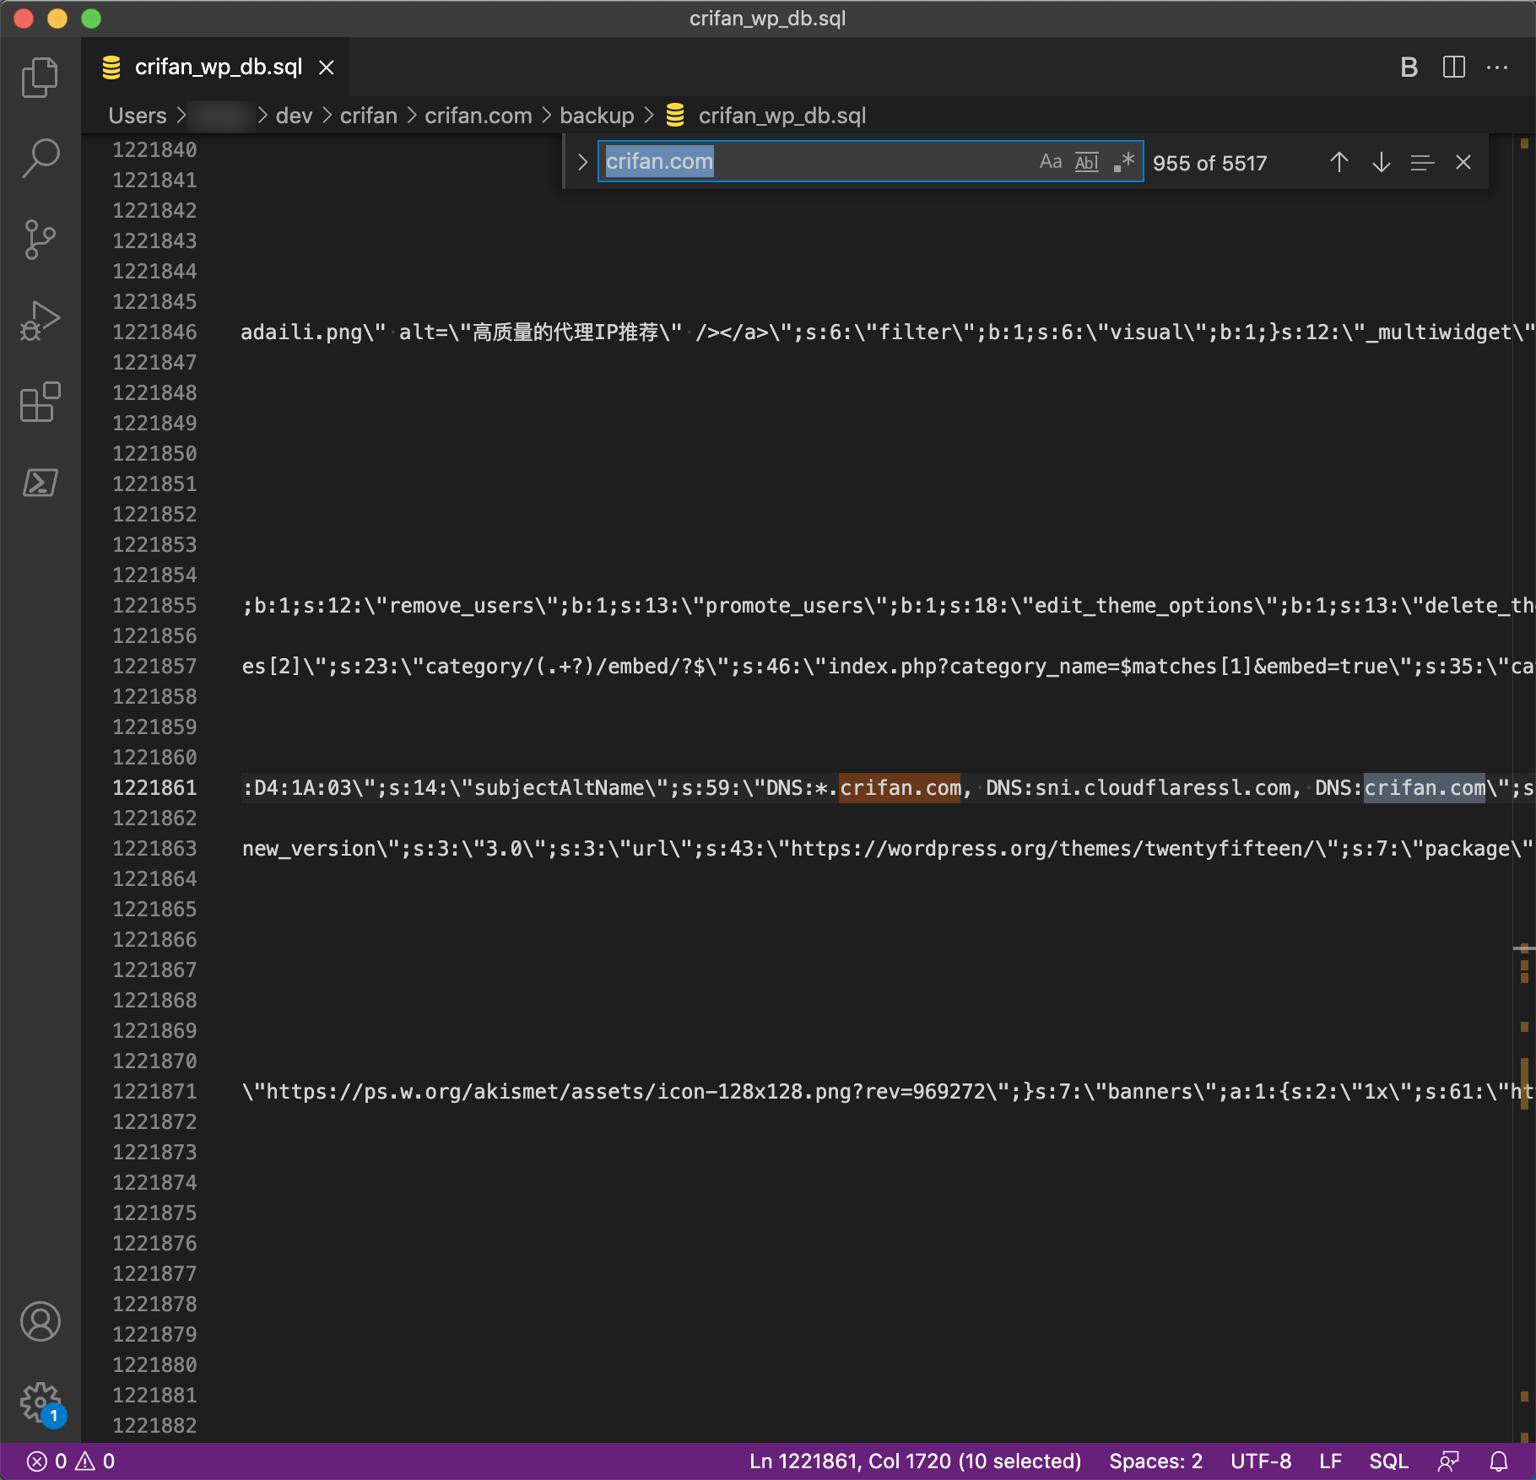Viewport: 1536px width, 1480px height.
Task: Close the Find widget
Action: click(x=1463, y=162)
